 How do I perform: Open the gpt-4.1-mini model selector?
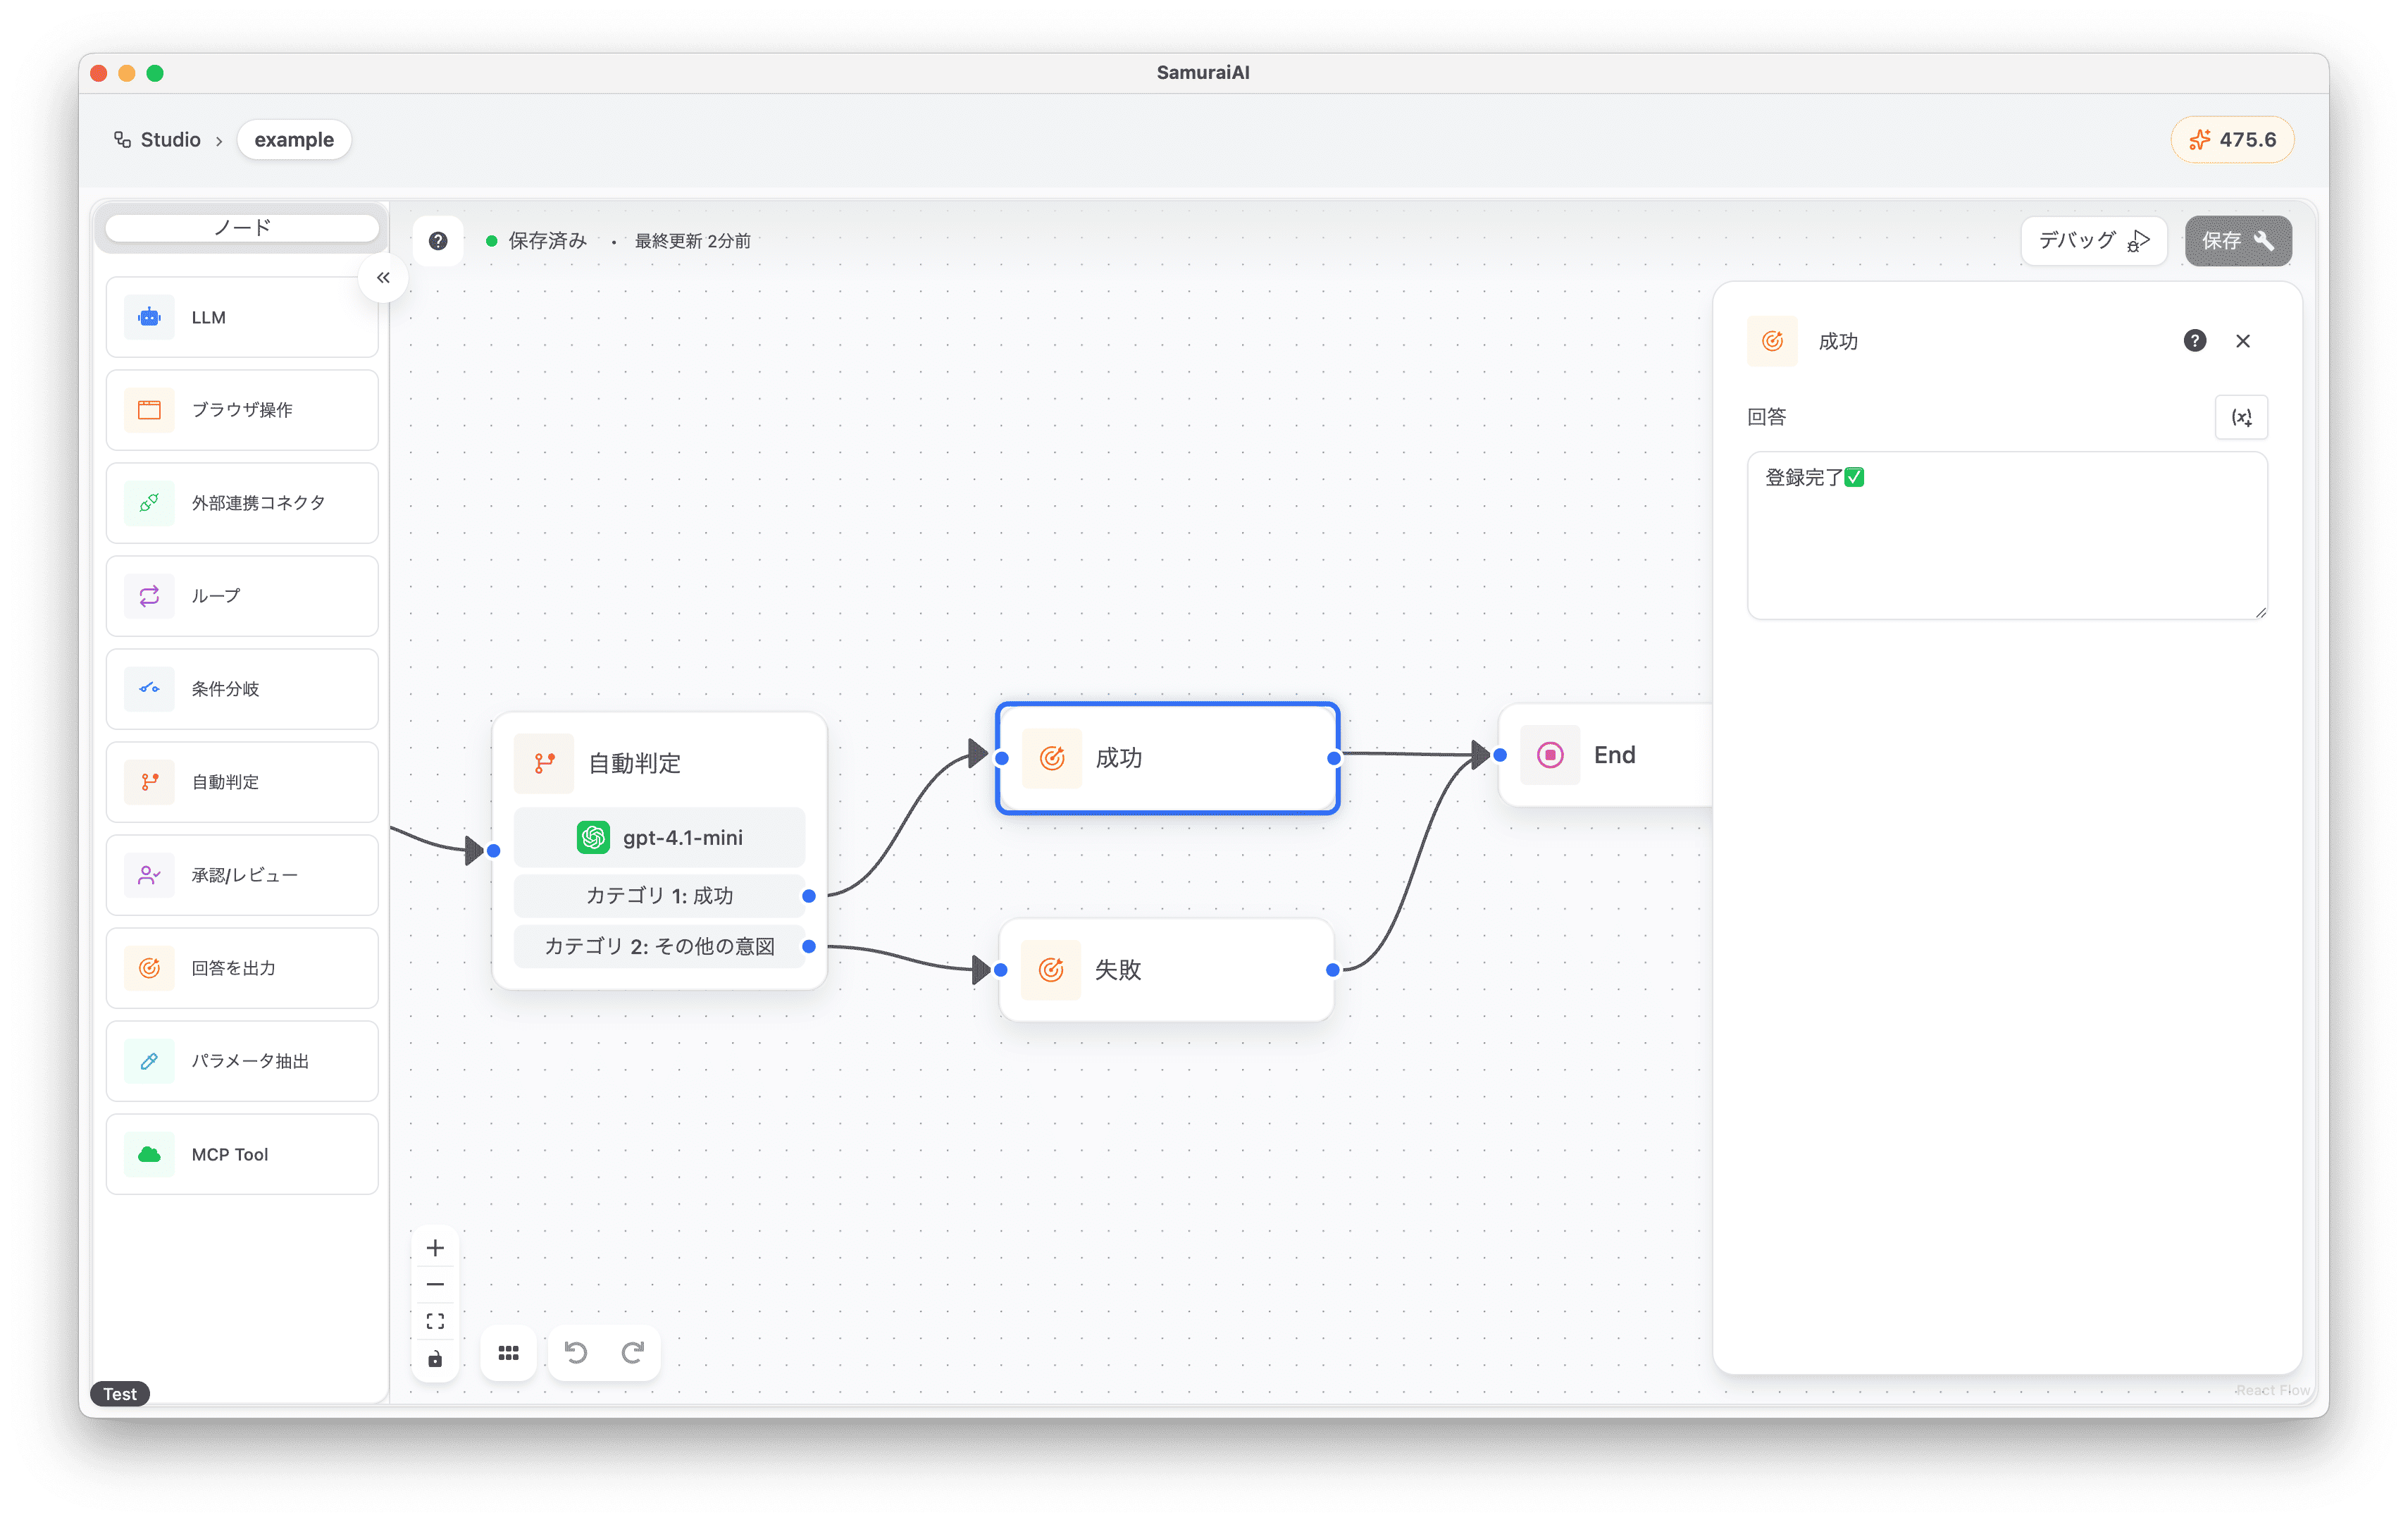click(x=659, y=837)
